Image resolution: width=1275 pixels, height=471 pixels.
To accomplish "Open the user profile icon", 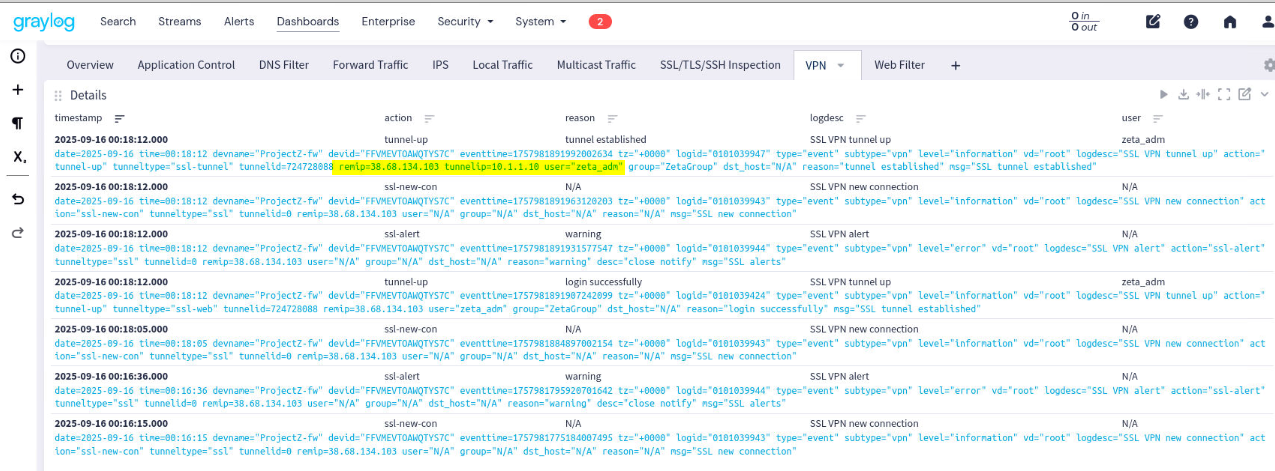I will tap(1267, 21).
